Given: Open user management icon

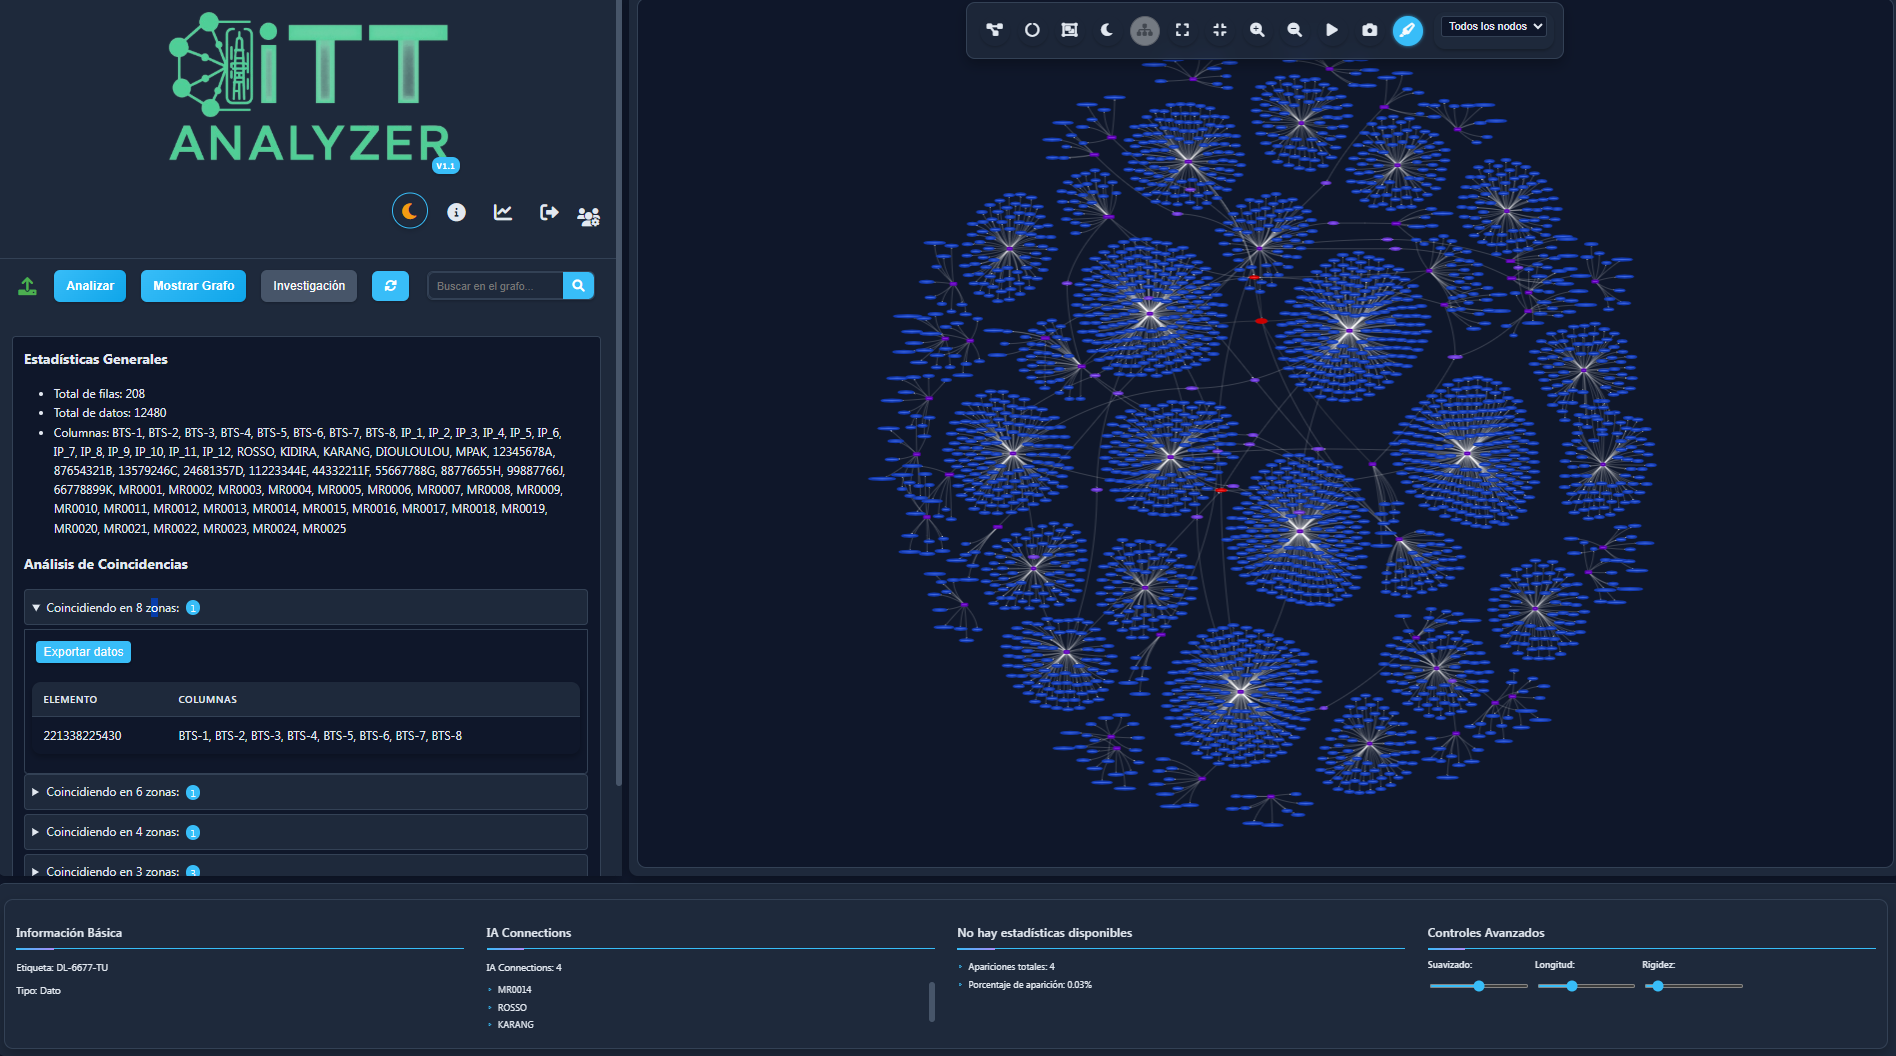Looking at the screenshot, I should (x=588, y=216).
